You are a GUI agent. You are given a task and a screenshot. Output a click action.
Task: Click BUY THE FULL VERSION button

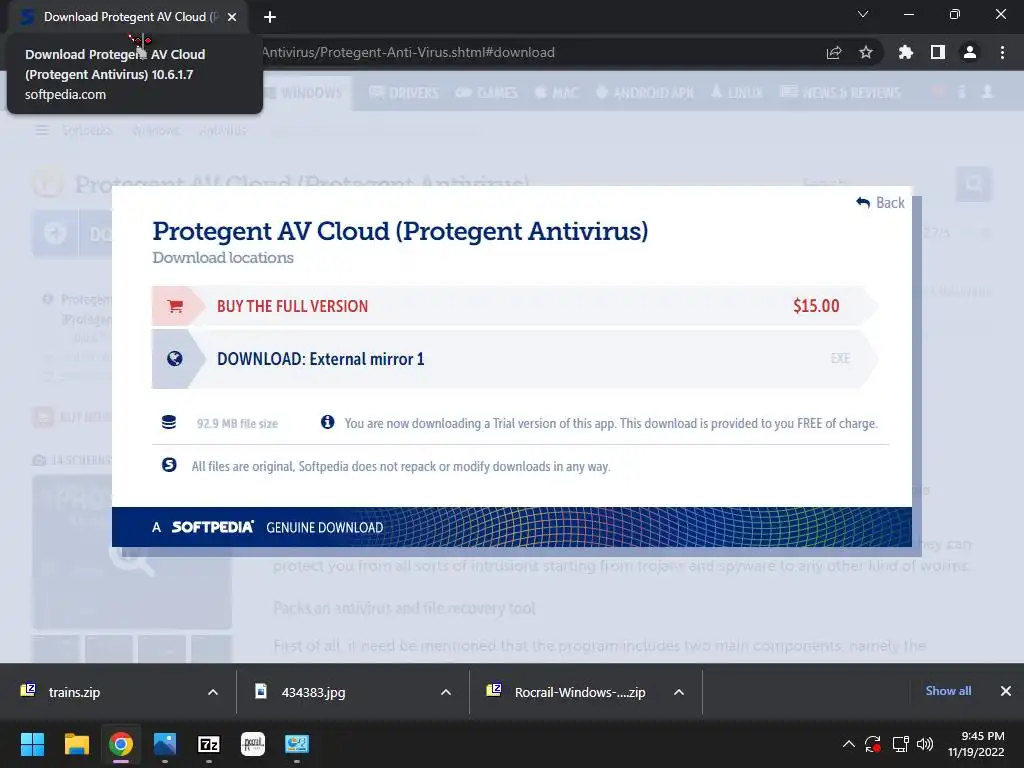pos(515,306)
